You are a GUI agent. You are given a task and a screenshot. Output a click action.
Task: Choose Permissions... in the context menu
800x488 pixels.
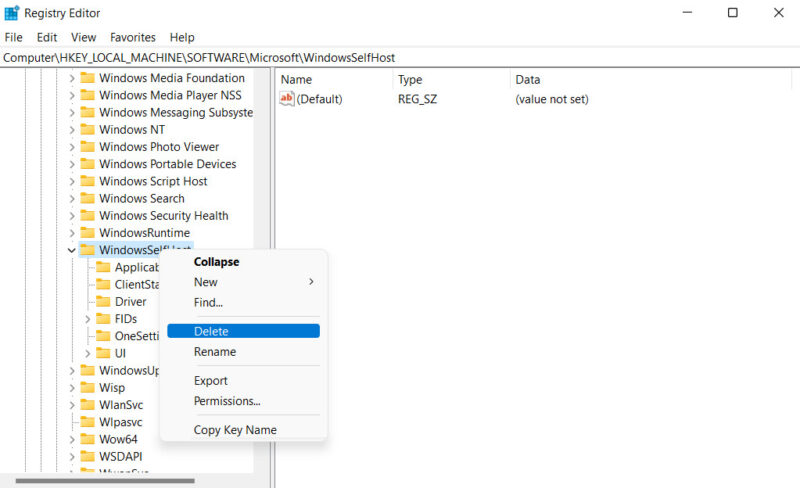coord(243,401)
